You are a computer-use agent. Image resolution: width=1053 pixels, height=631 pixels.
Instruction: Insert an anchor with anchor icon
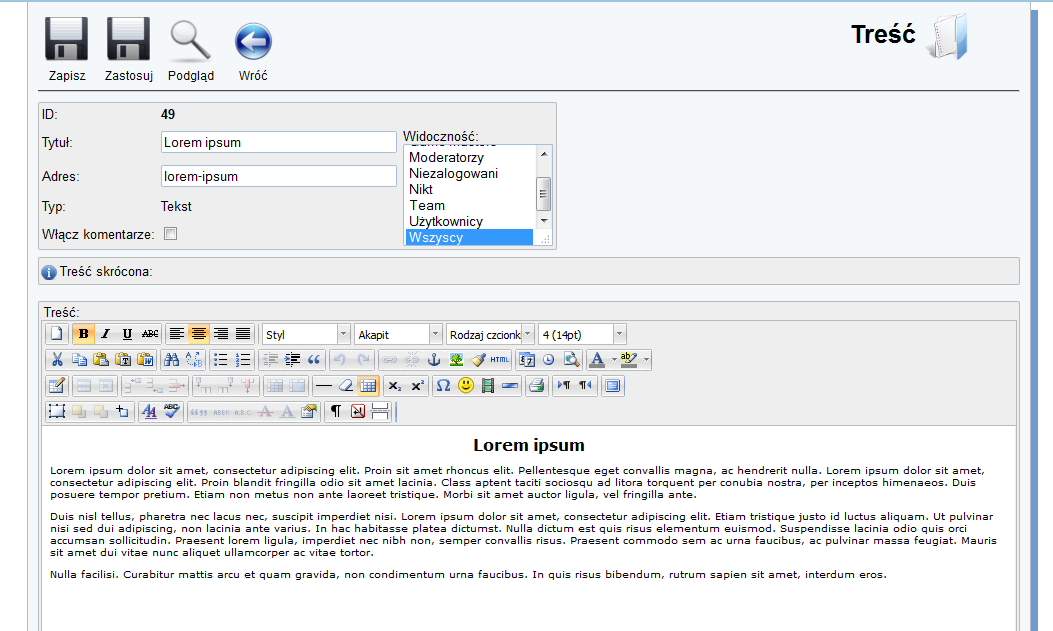[434, 360]
